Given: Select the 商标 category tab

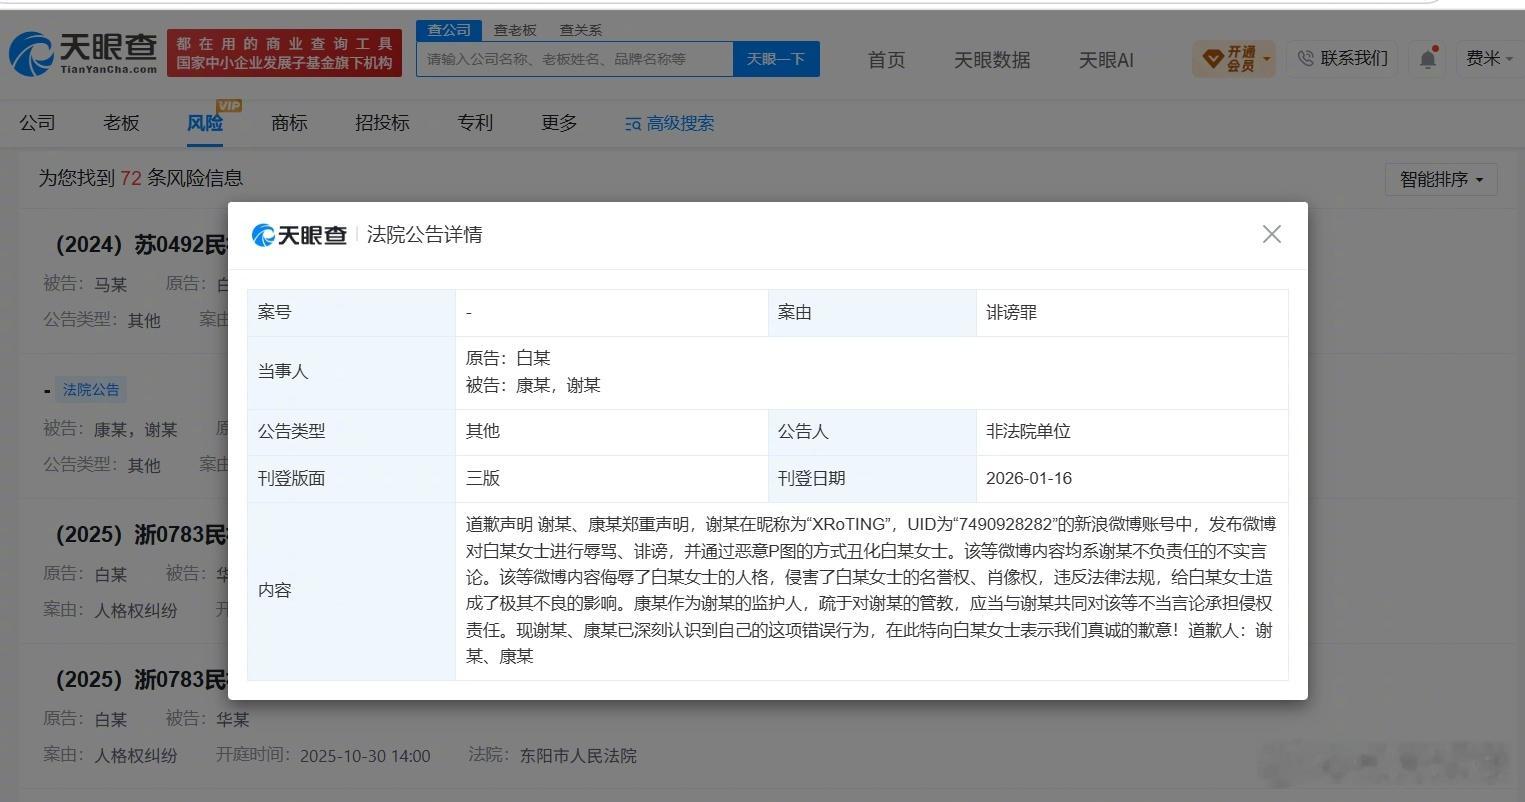Looking at the screenshot, I should (x=289, y=123).
